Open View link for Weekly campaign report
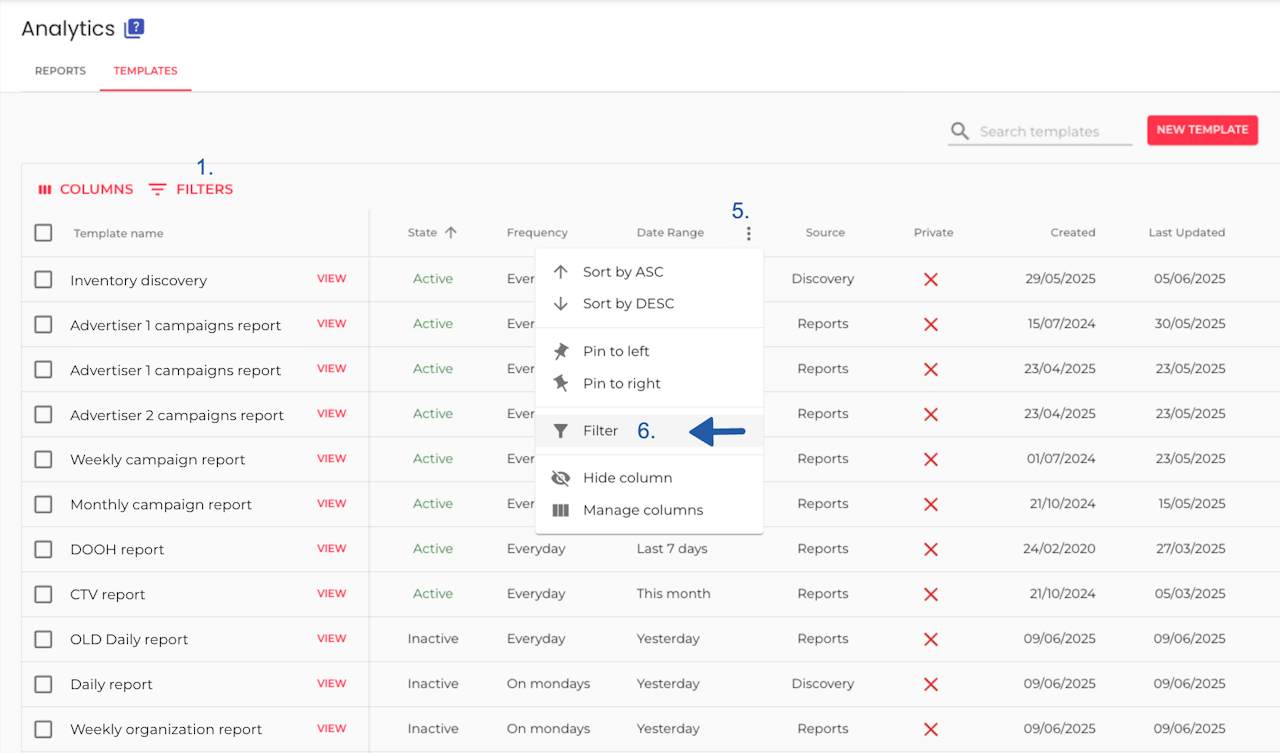Image resolution: width=1280 pixels, height=753 pixels. 331,459
